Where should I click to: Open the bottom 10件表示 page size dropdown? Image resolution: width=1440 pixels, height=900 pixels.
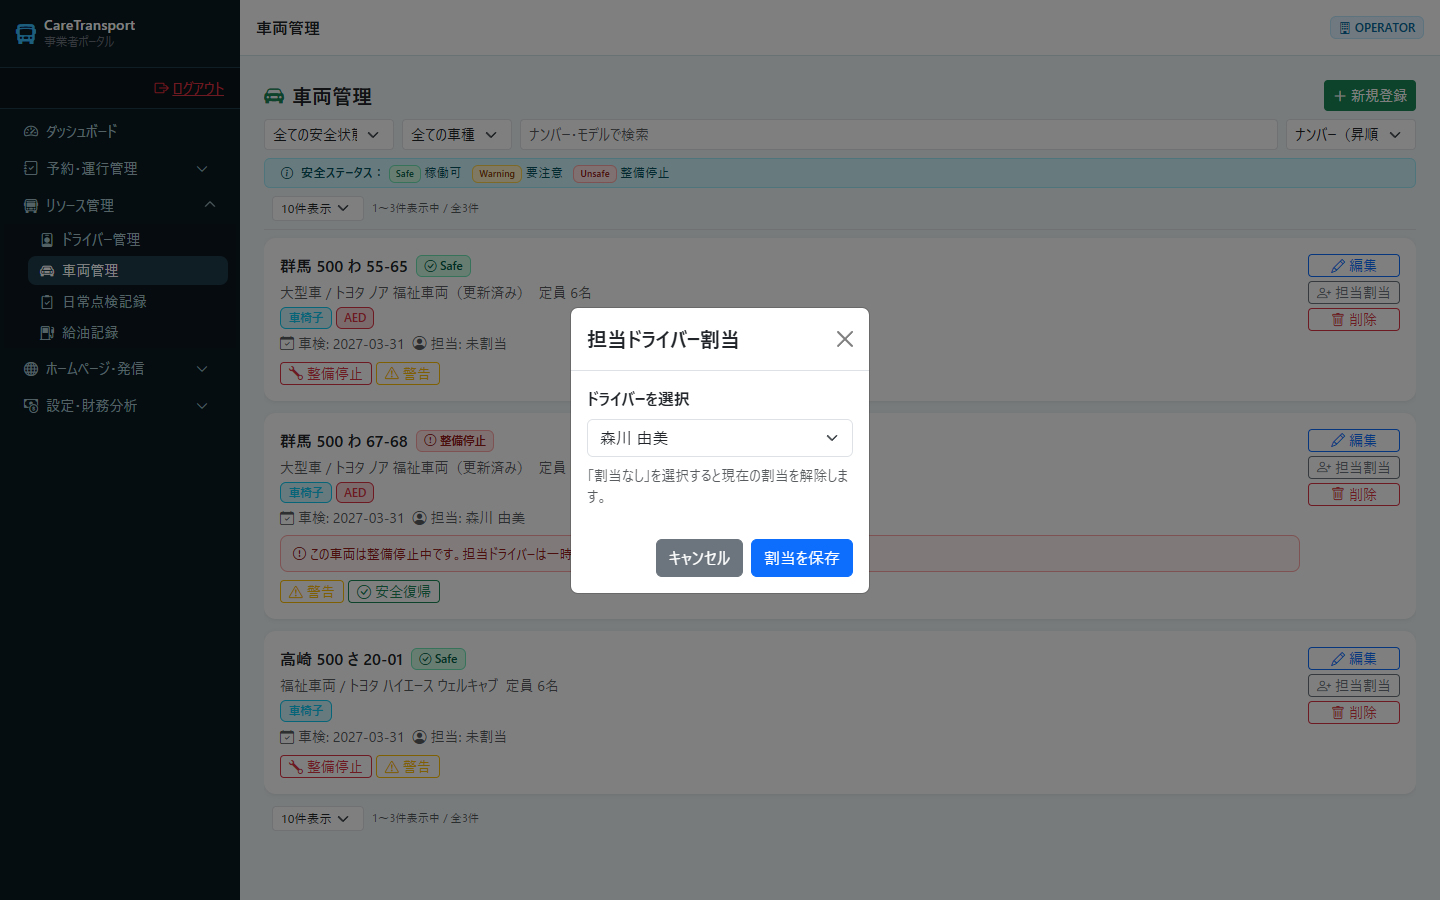tap(316, 818)
